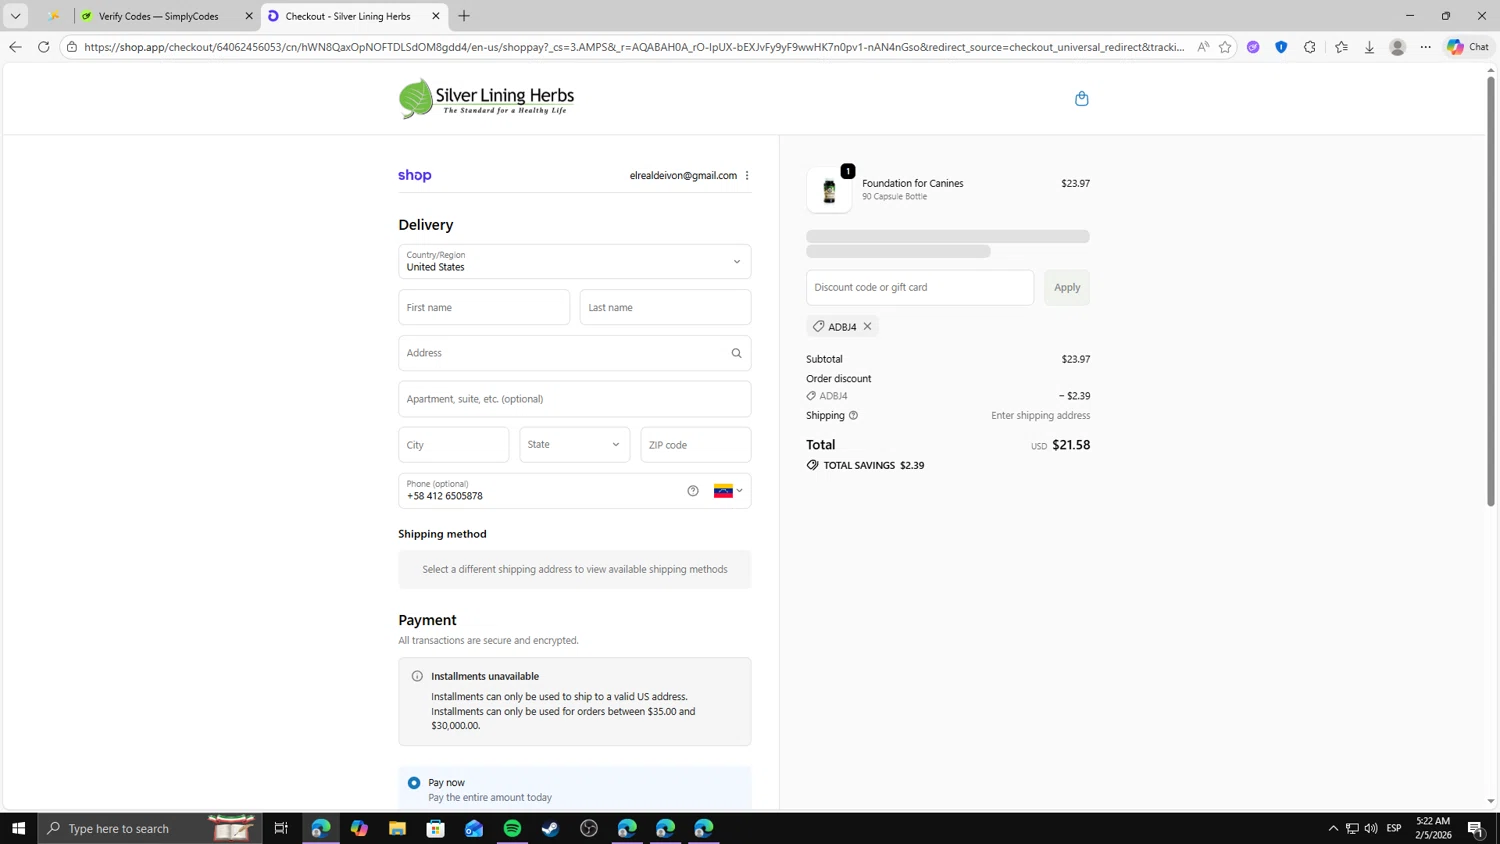Open the Copilot Chat button

click(1468, 47)
